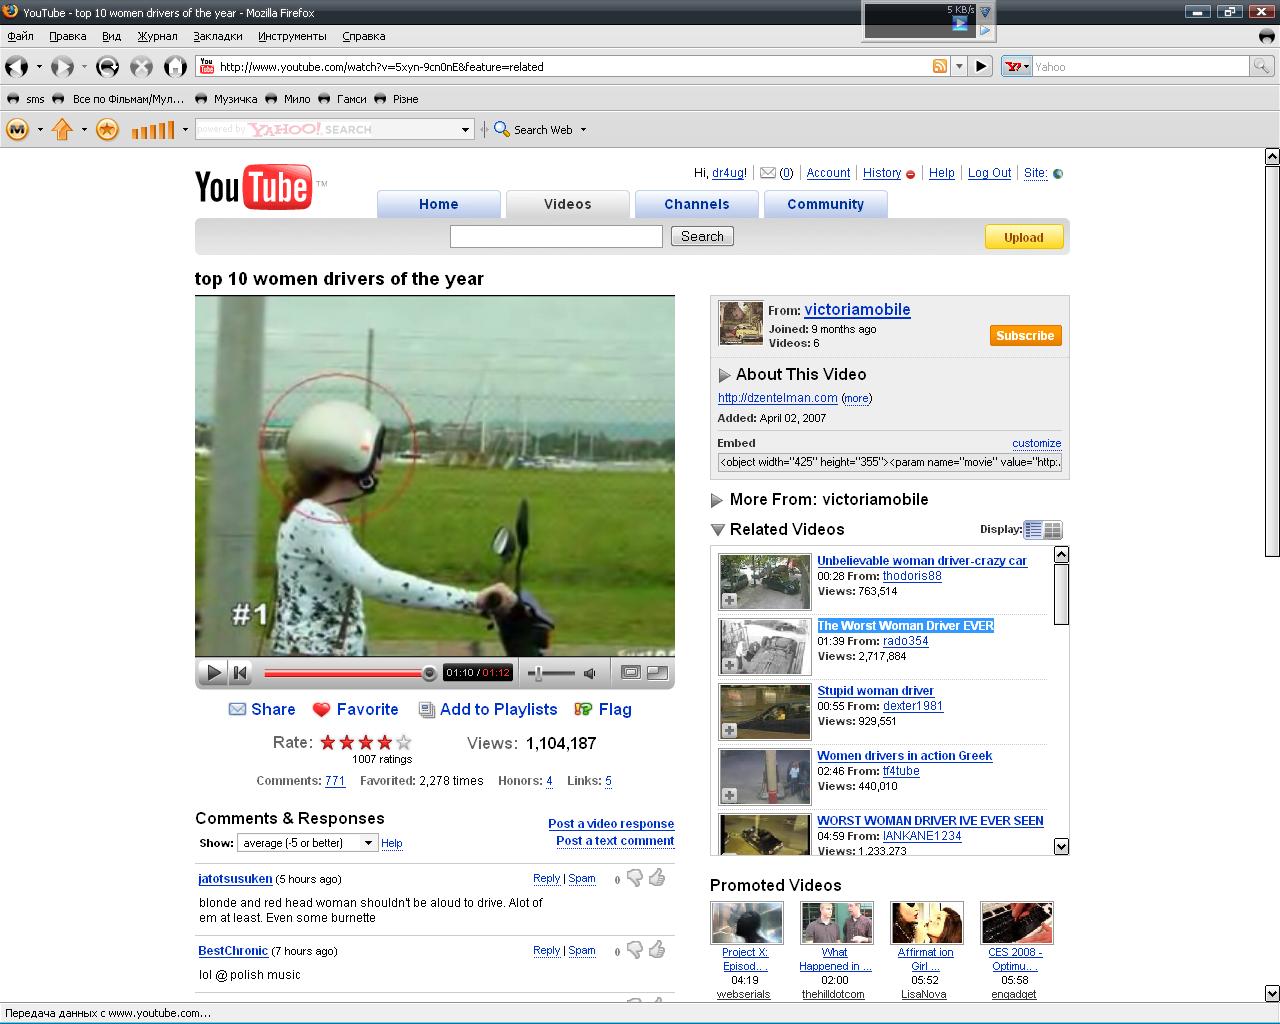
Task: Thumbs down the BestChronic comment
Action: [x=634, y=950]
